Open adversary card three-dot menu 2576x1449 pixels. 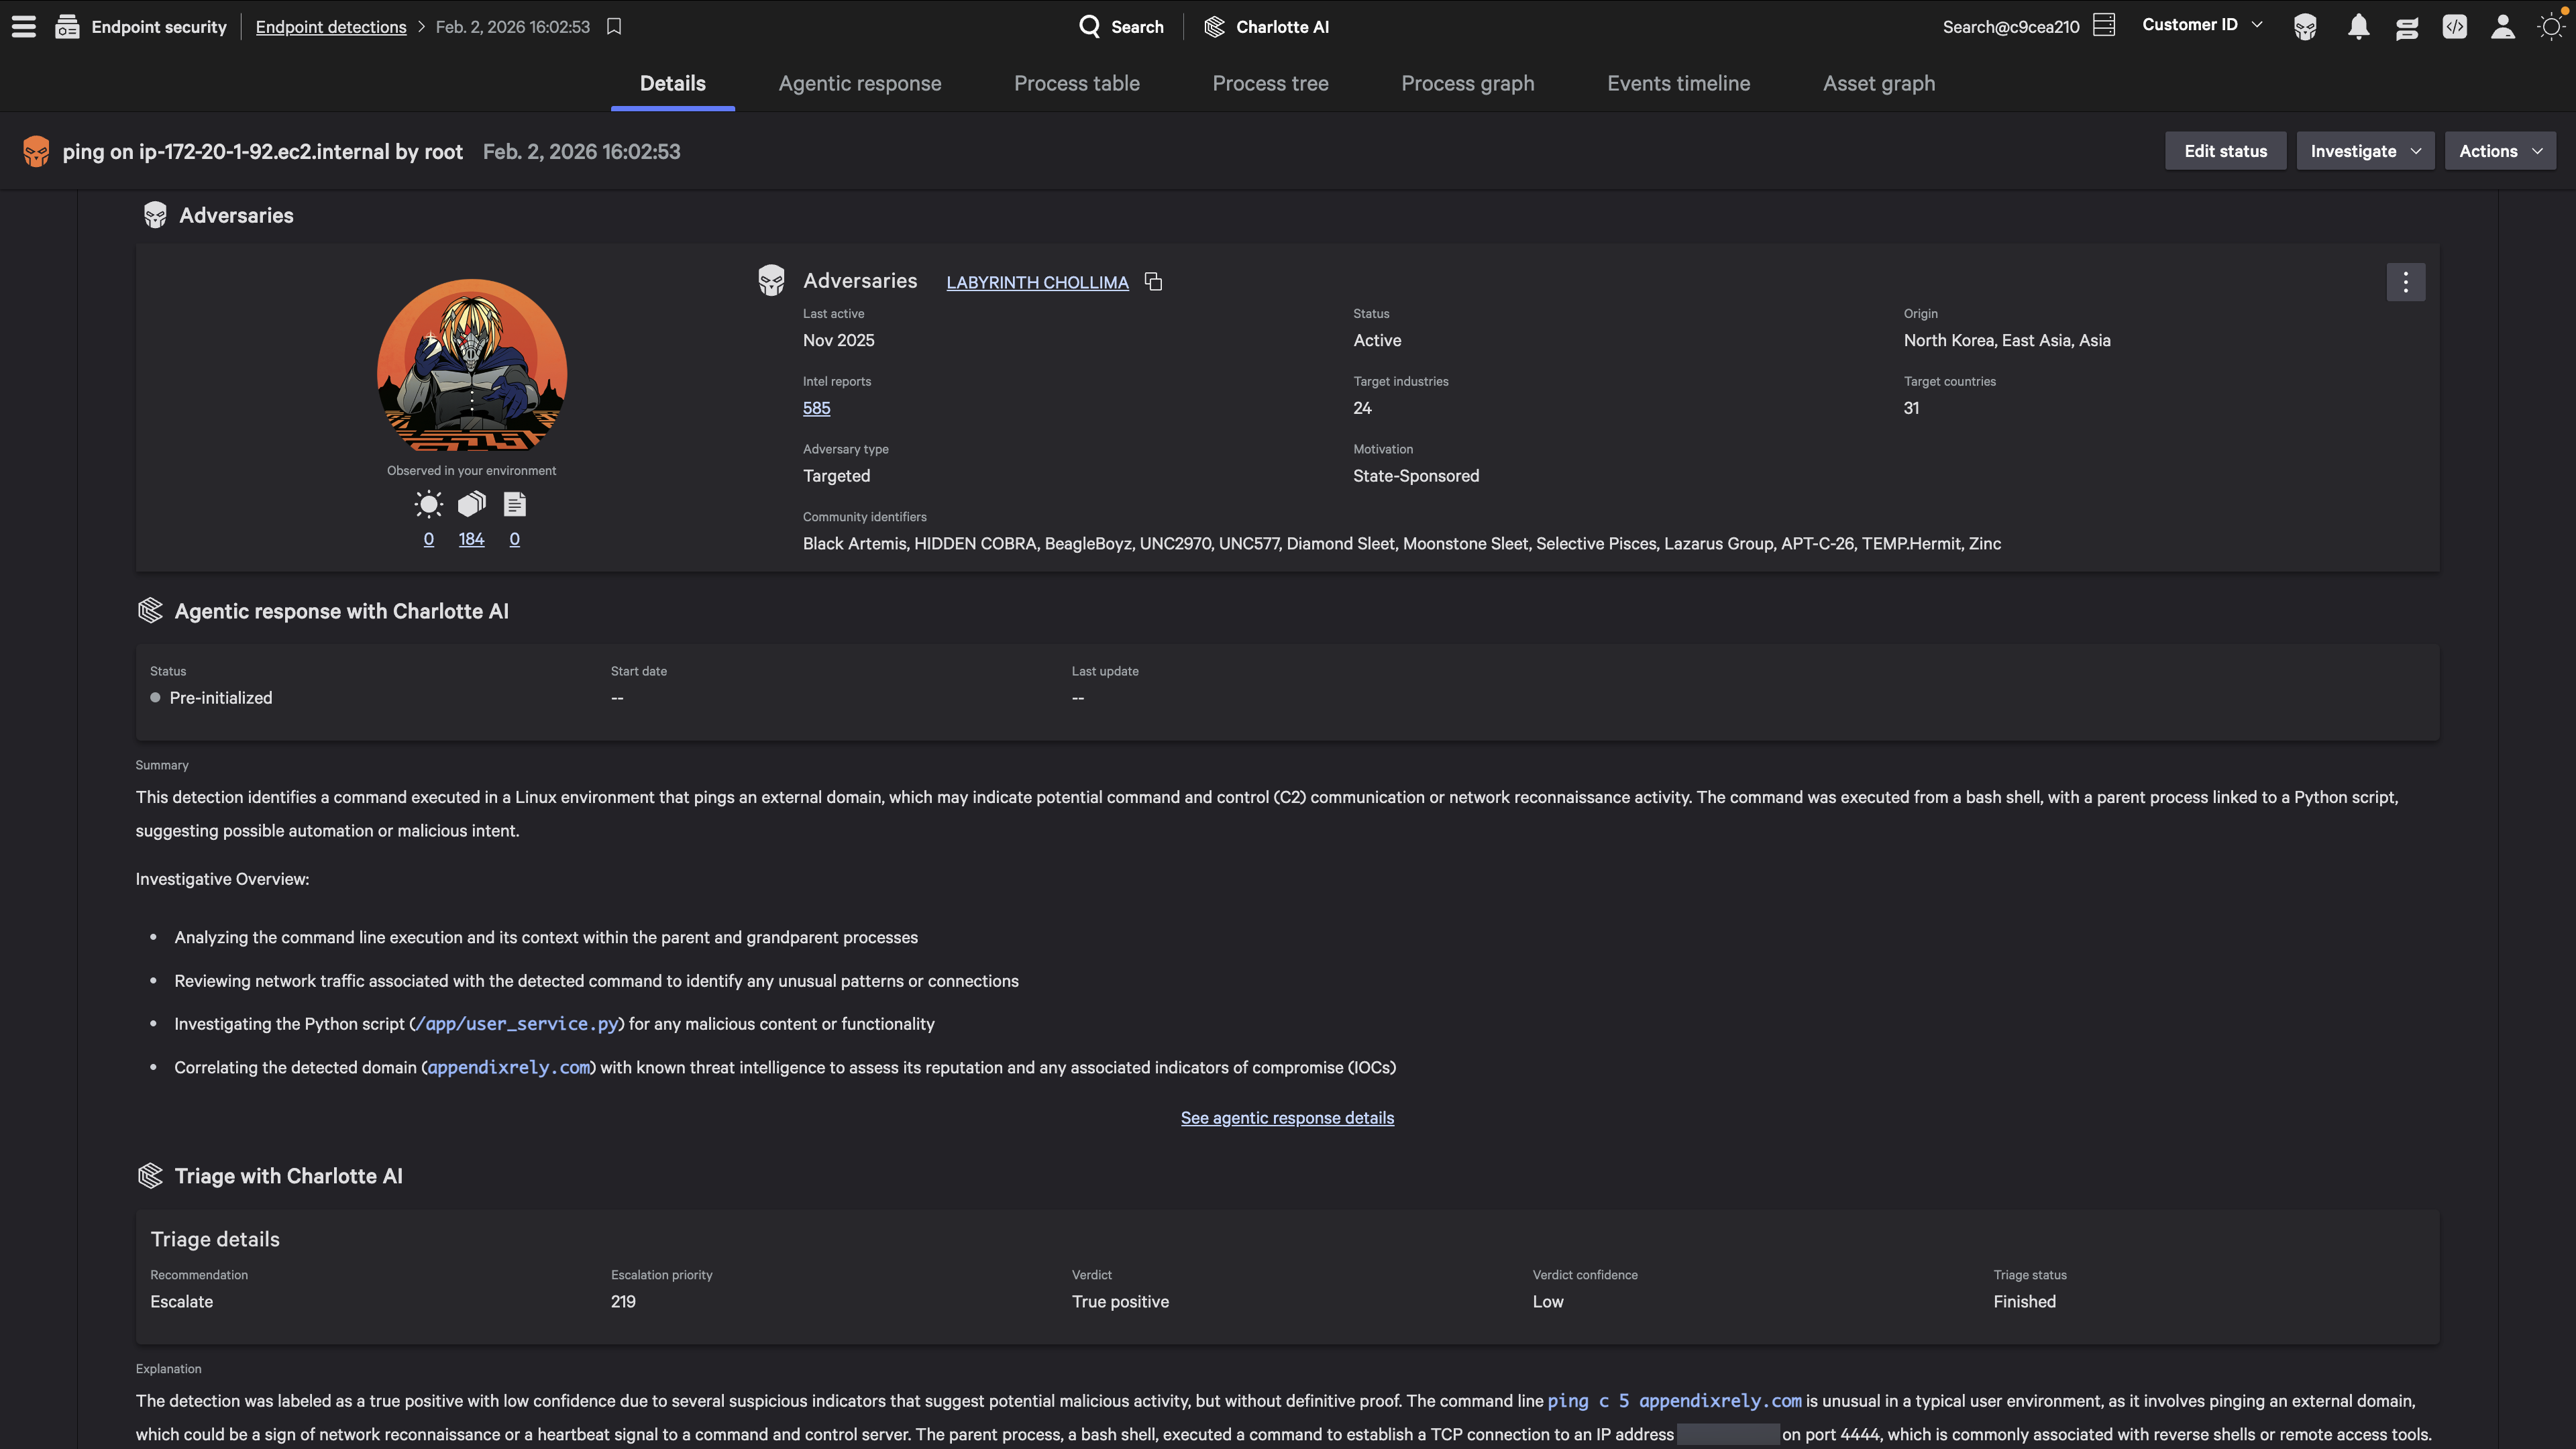click(2405, 282)
